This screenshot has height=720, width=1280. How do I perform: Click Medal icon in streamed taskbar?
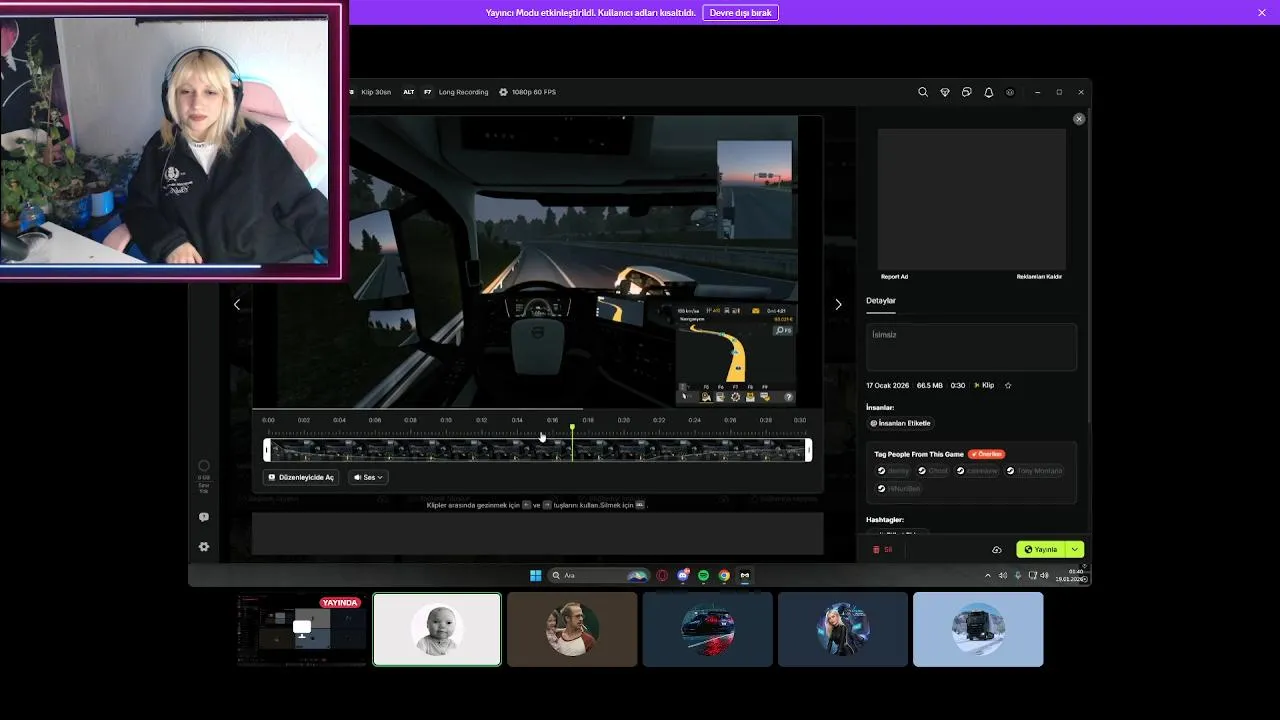(745, 576)
